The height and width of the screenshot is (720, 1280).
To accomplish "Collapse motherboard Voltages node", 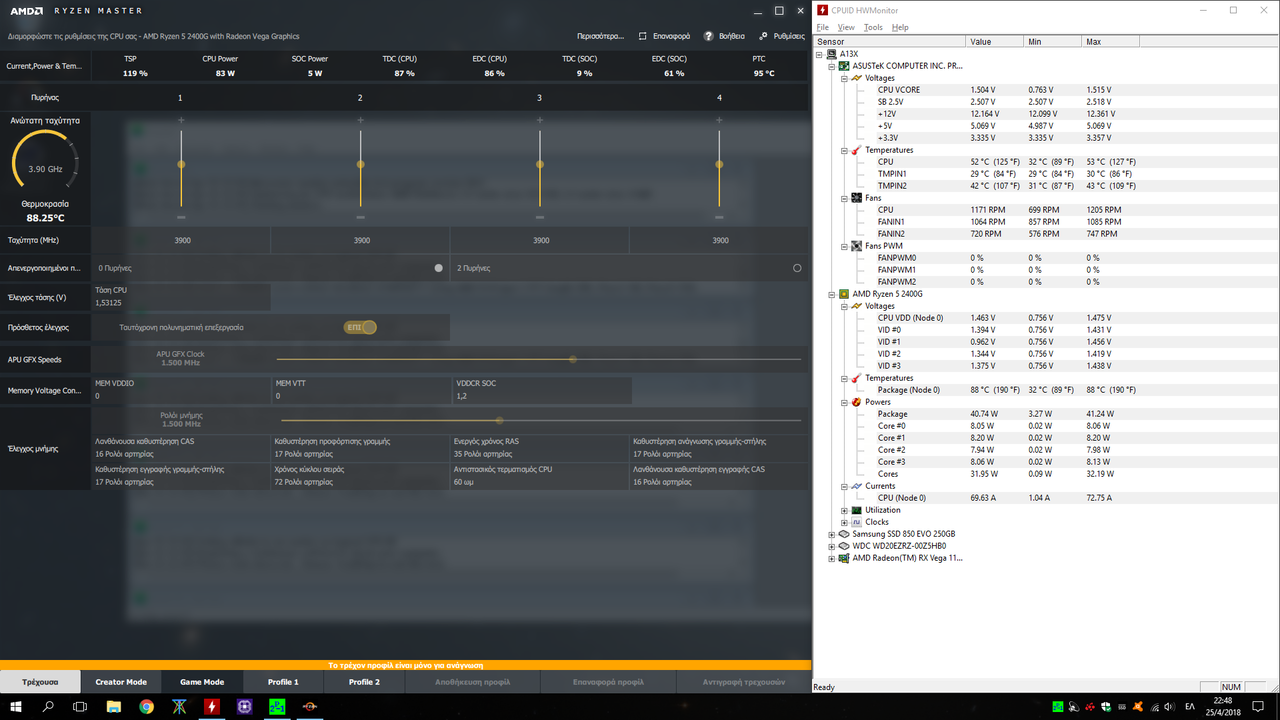I will pos(844,78).
